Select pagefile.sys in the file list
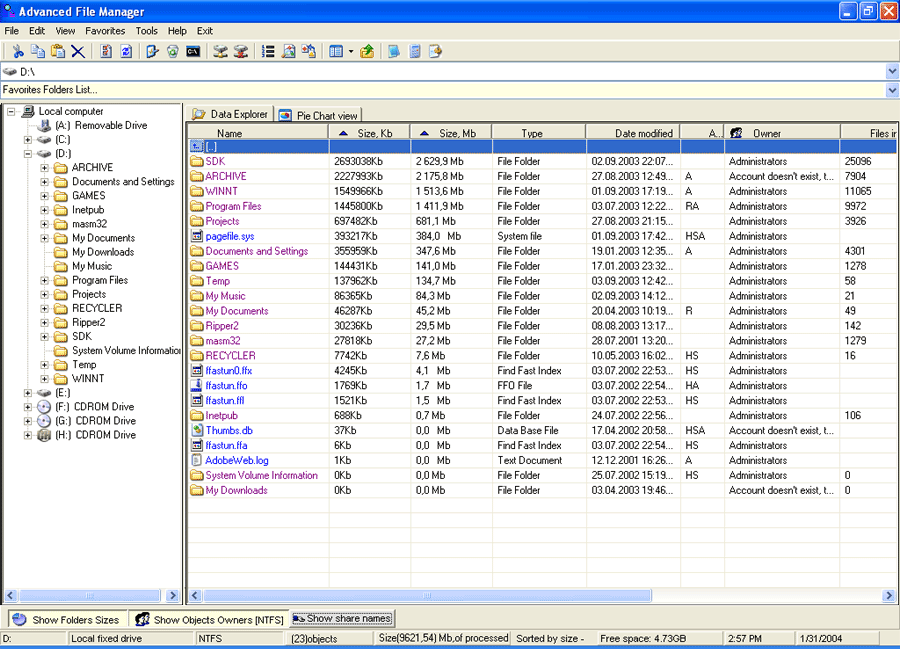 point(229,236)
